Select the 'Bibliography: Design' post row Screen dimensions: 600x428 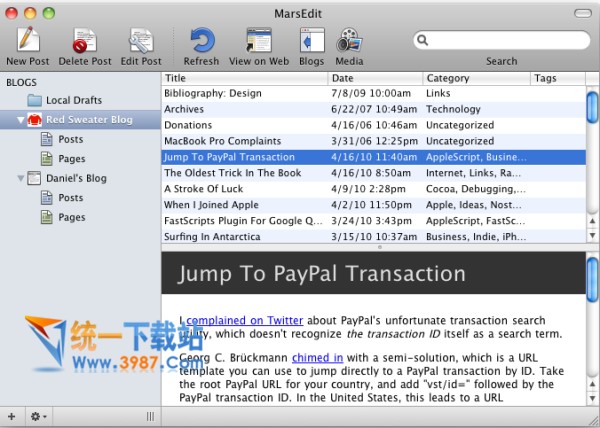[x=373, y=93]
